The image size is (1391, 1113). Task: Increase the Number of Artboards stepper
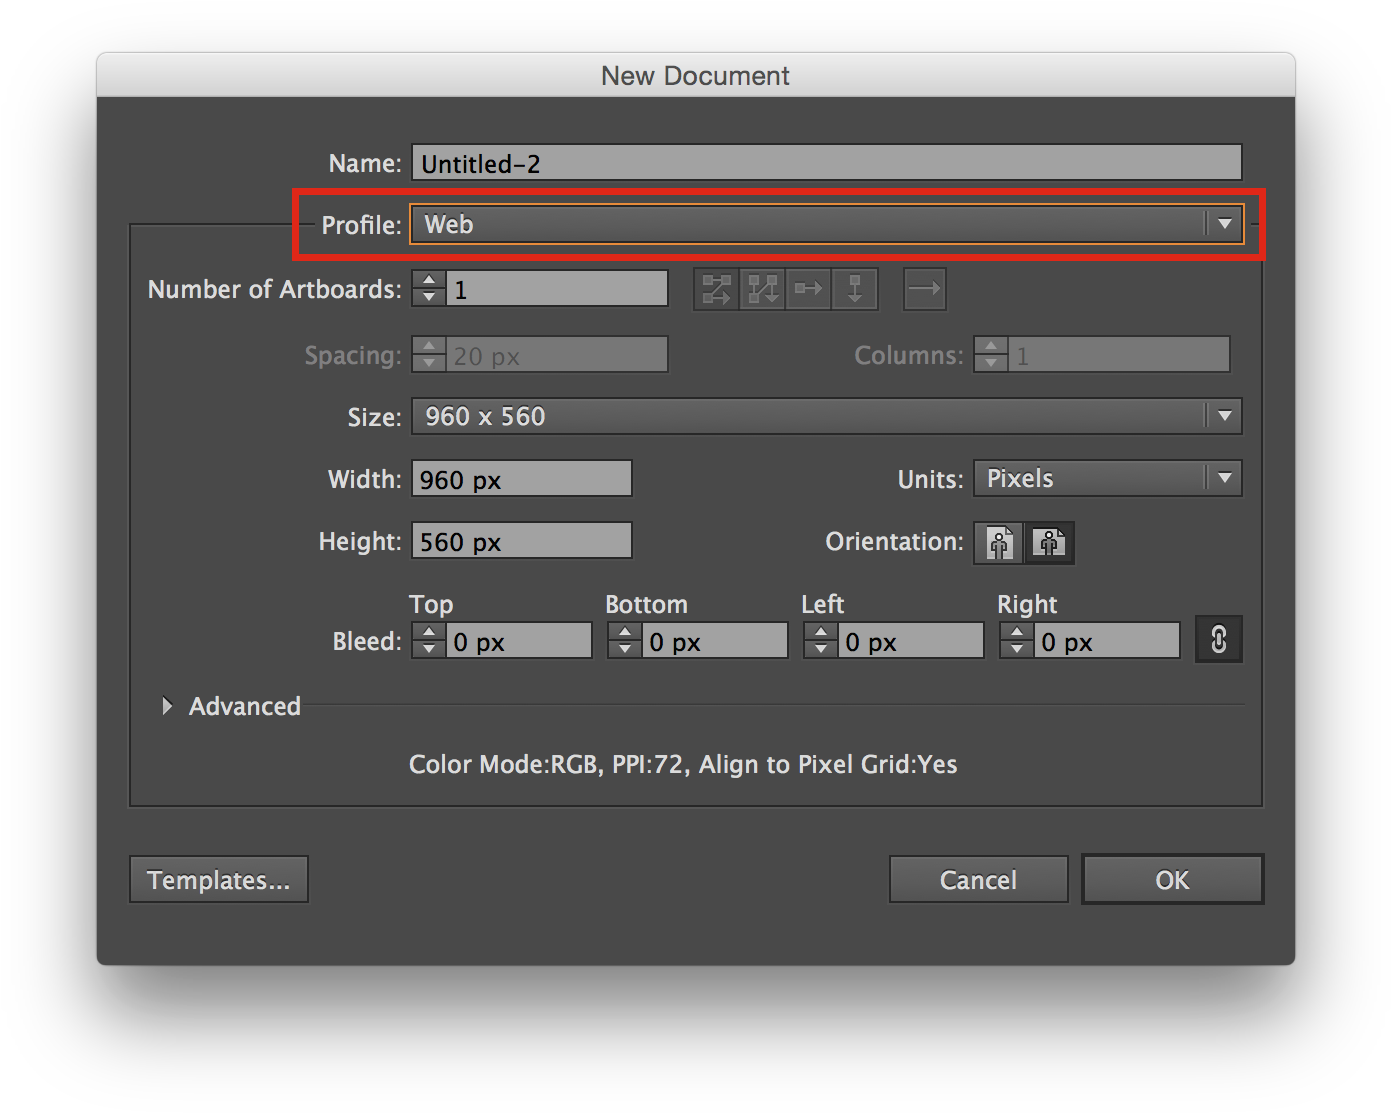tap(429, 281)
